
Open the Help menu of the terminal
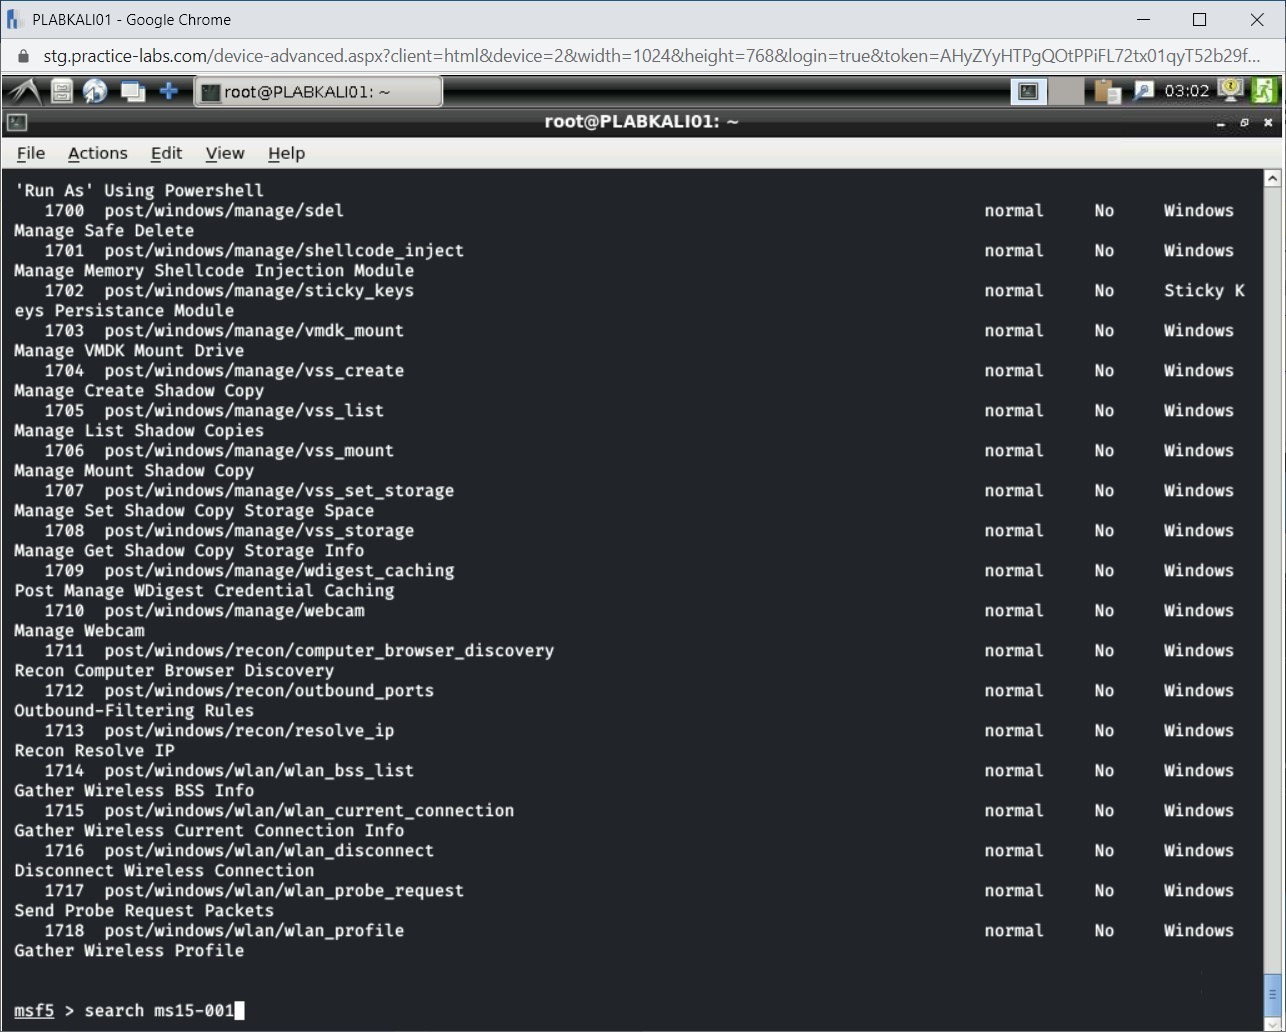tap(286, 153)
